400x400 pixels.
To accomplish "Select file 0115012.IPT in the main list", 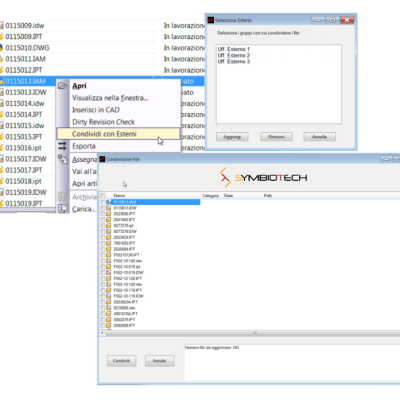I will [x=24, y=70].
